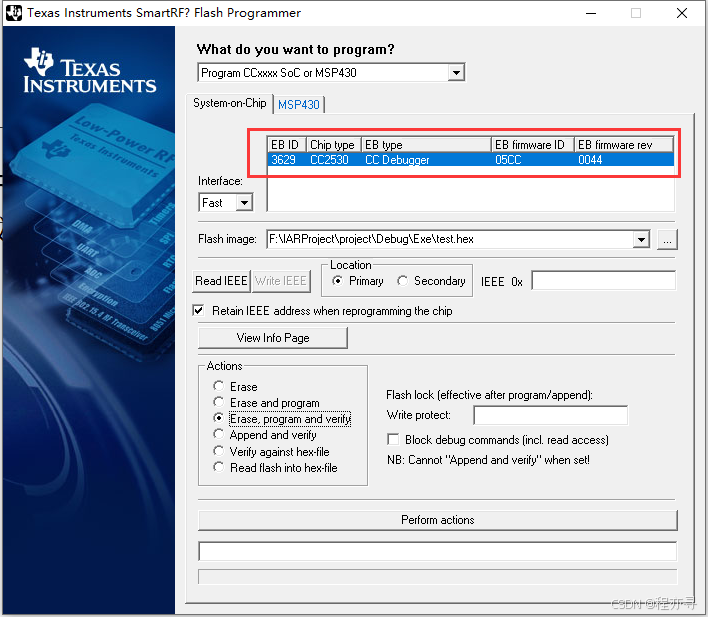Image resolution: width=708 pixels, height=617 pixels.
Task: Click the CC2530 chip type cell
Action: (x=329, y=160)
